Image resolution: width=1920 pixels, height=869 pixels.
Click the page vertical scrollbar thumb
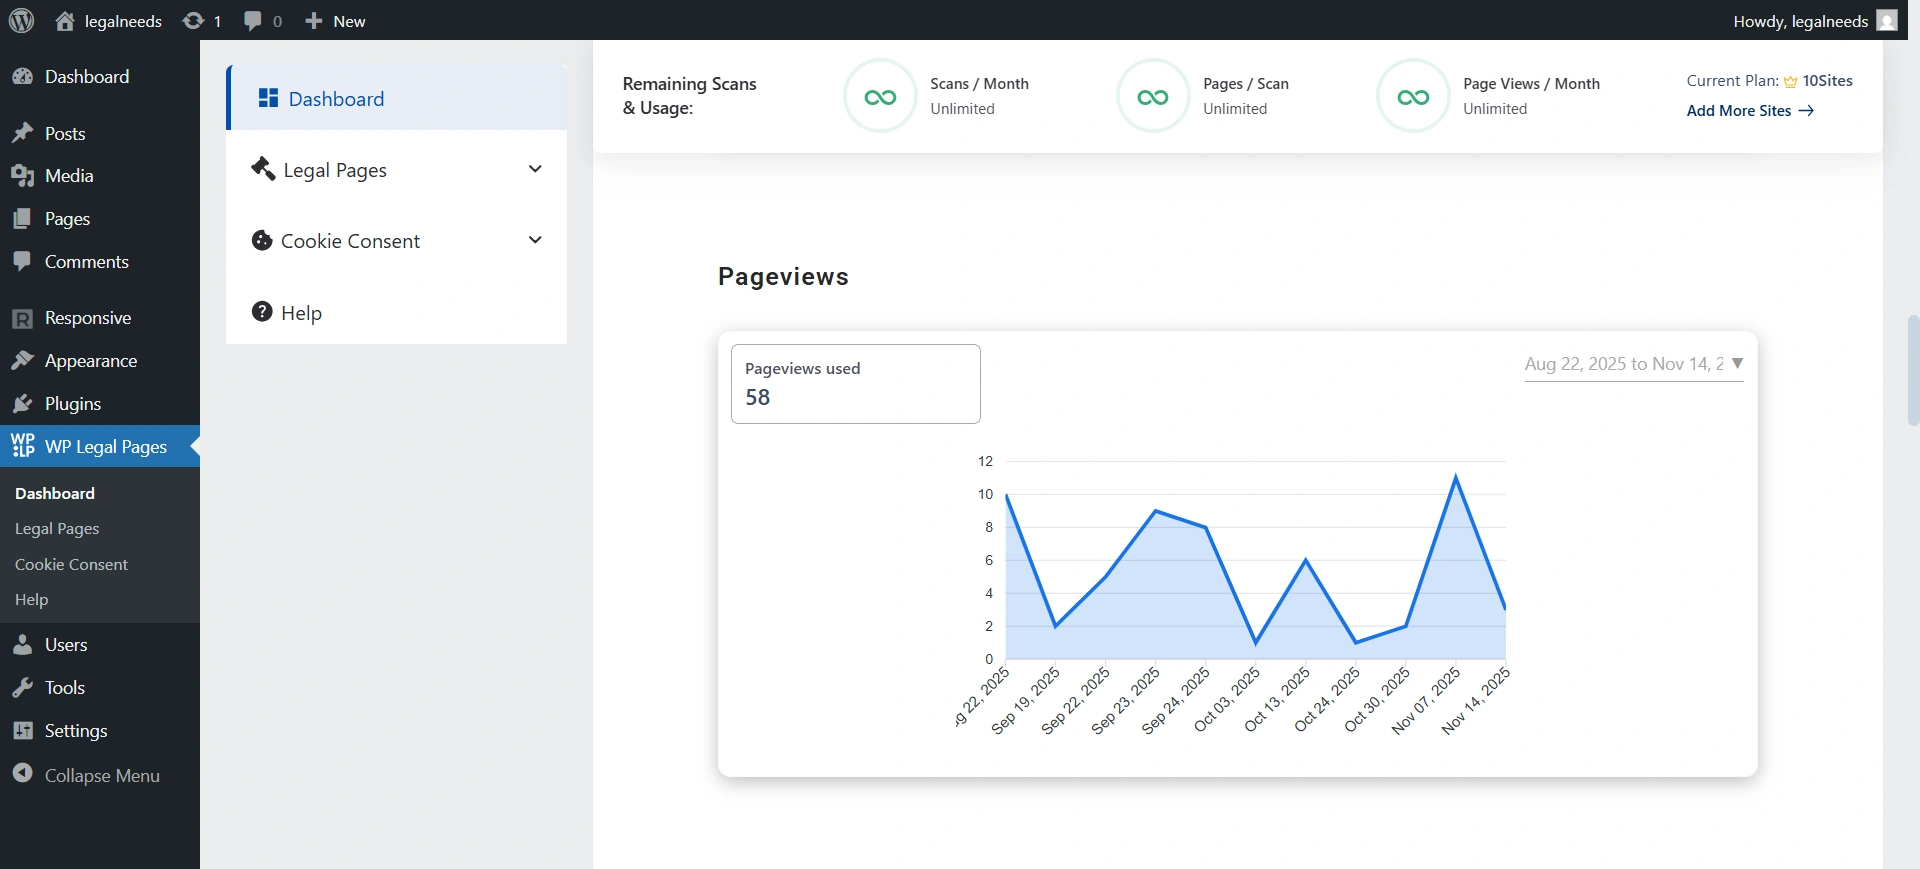pos(1913,370)
